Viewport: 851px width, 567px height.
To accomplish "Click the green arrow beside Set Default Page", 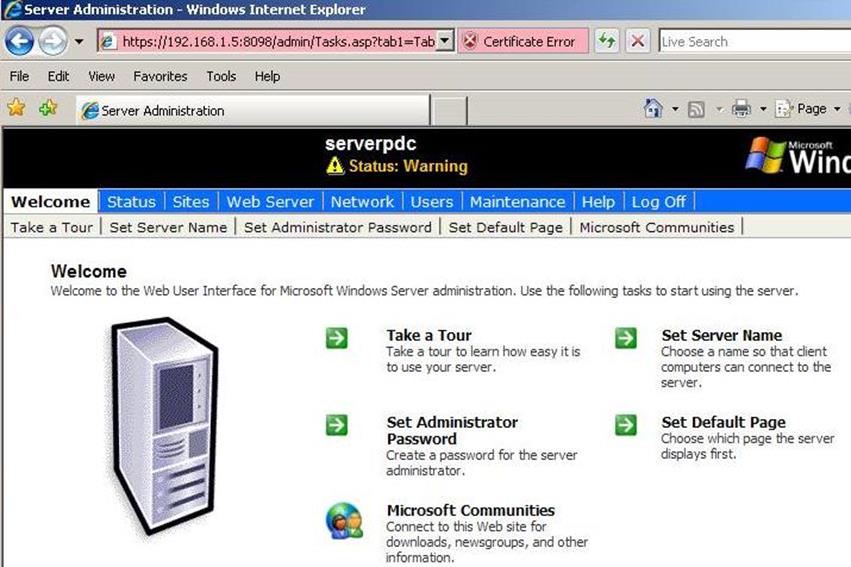I will coord(626,425).
